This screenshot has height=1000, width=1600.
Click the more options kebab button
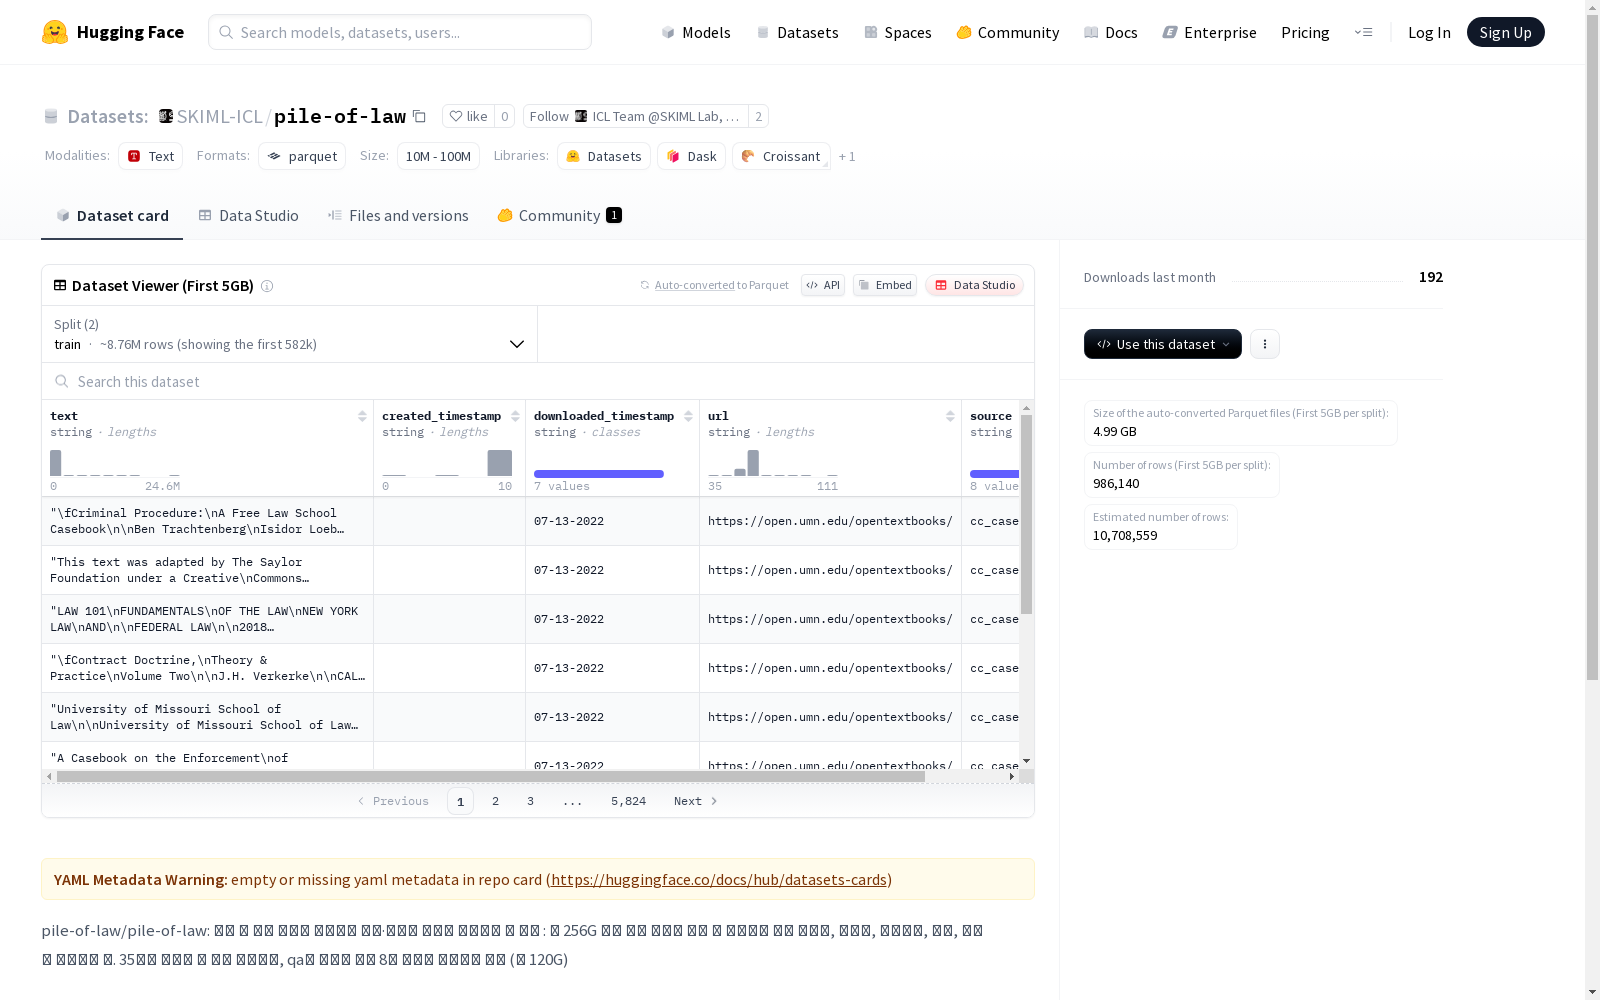coord(1265,344)
